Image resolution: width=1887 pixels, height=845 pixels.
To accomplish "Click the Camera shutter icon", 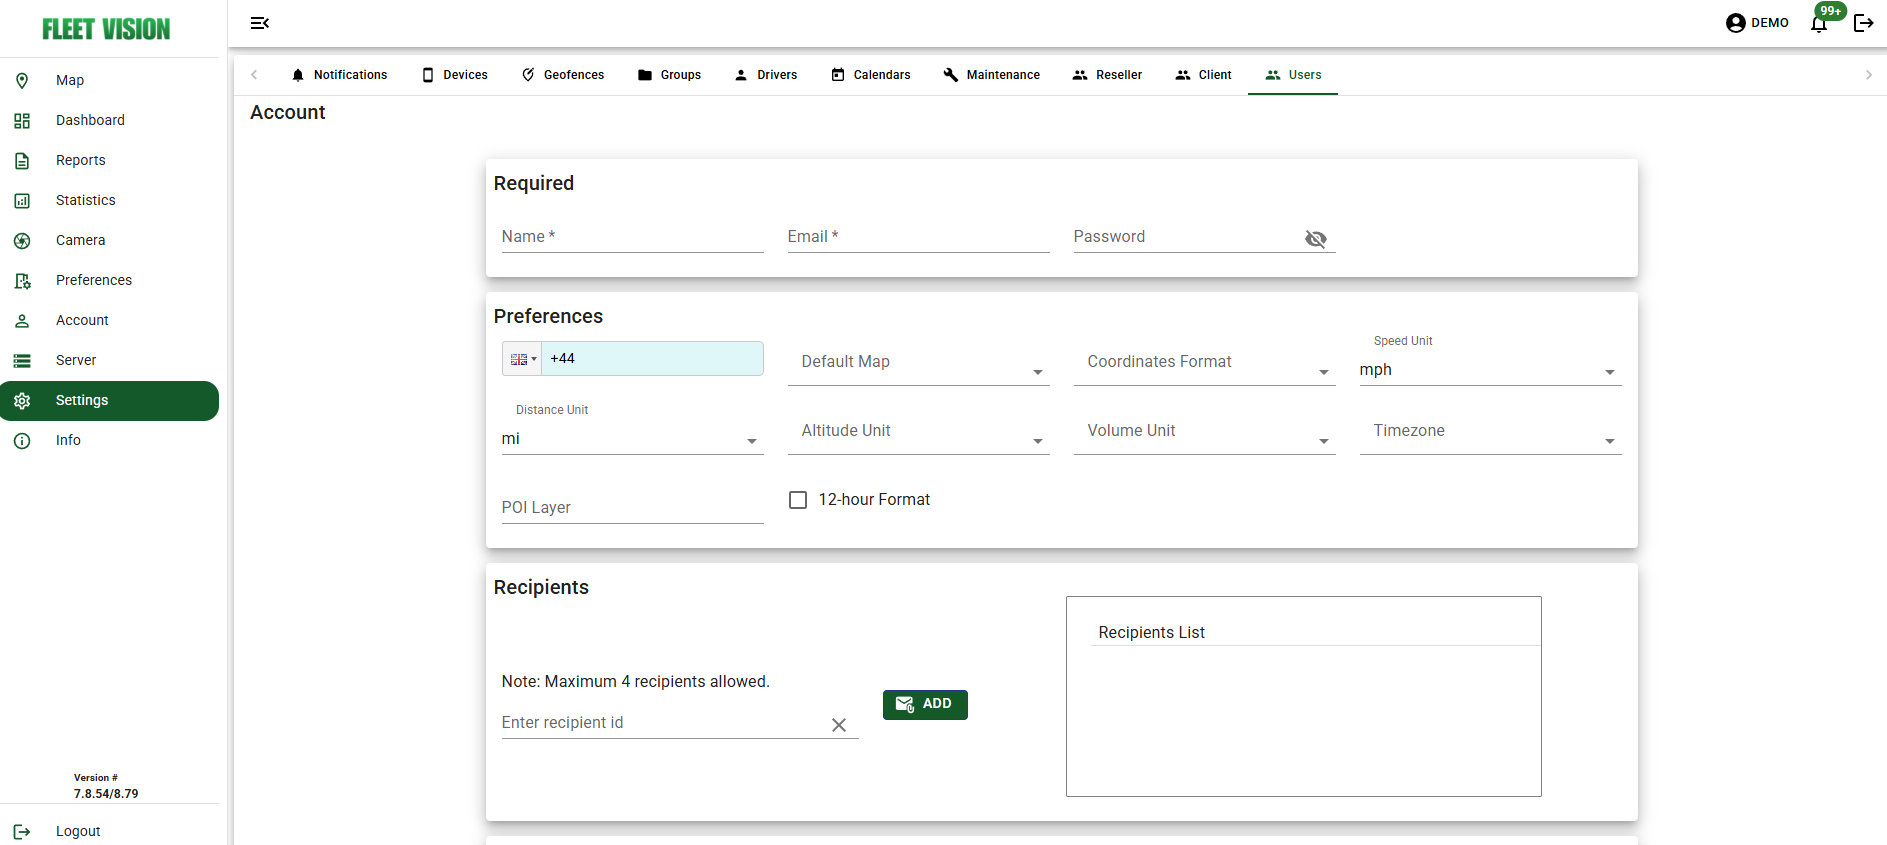I will click(x=22, y=241).
